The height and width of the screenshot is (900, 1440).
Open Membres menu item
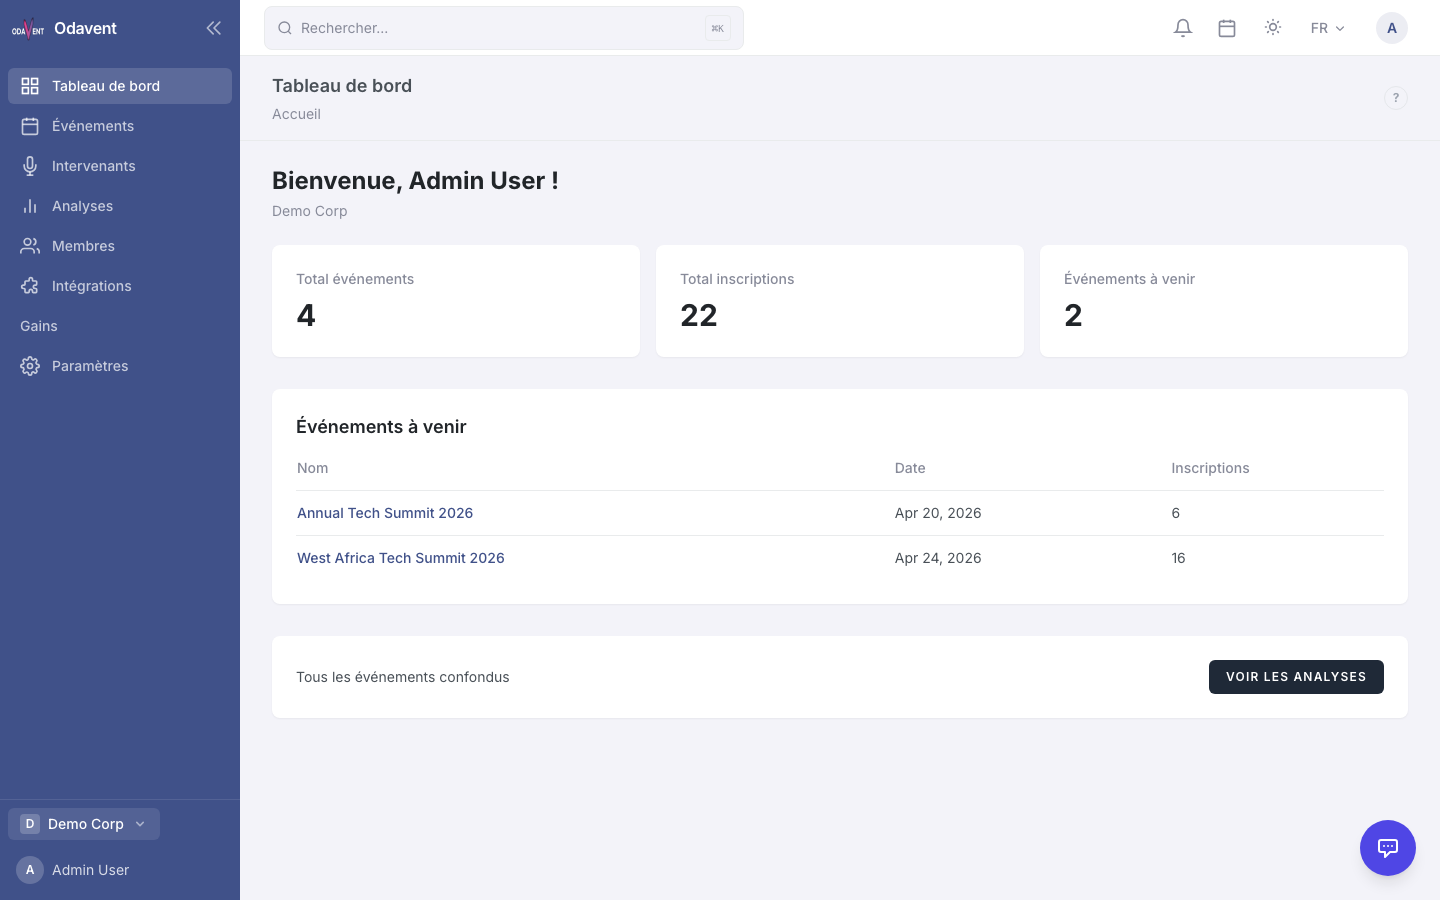coord(120,246)
